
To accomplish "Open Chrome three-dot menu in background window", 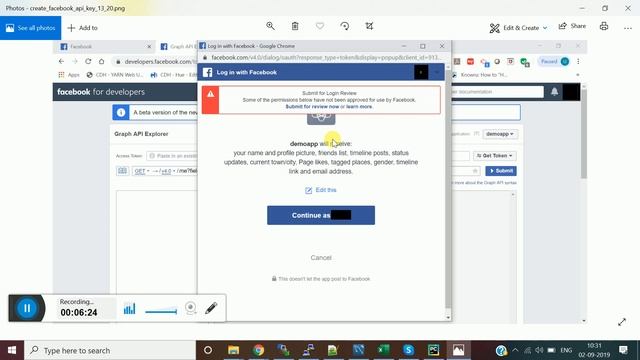I will click(578, 61).
